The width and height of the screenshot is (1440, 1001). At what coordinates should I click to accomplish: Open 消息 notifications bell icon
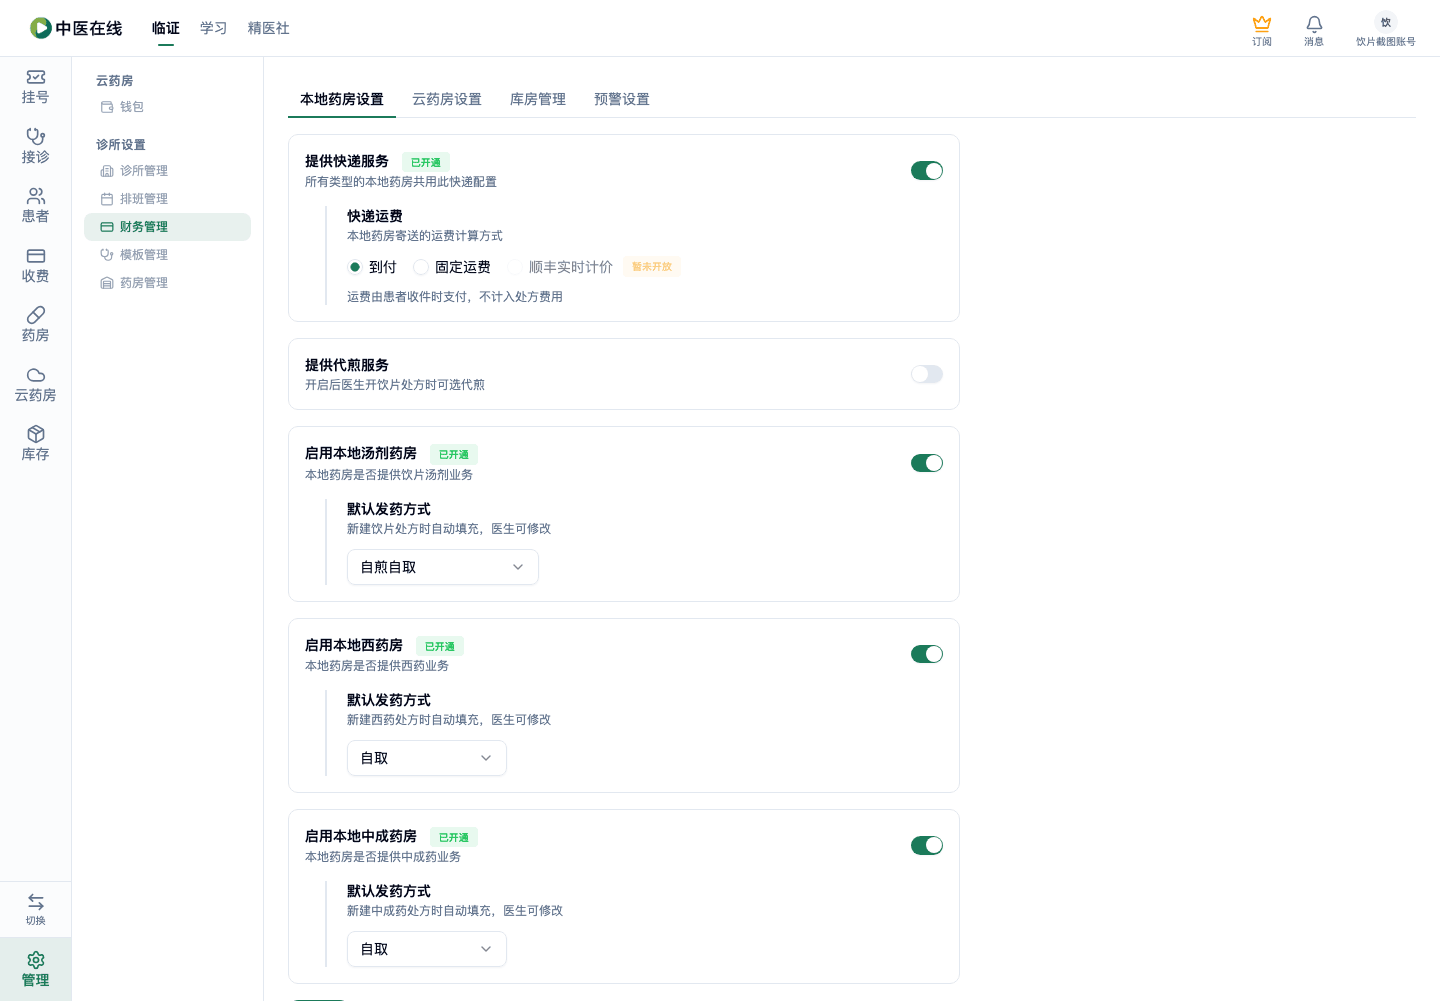point(1314,23)
